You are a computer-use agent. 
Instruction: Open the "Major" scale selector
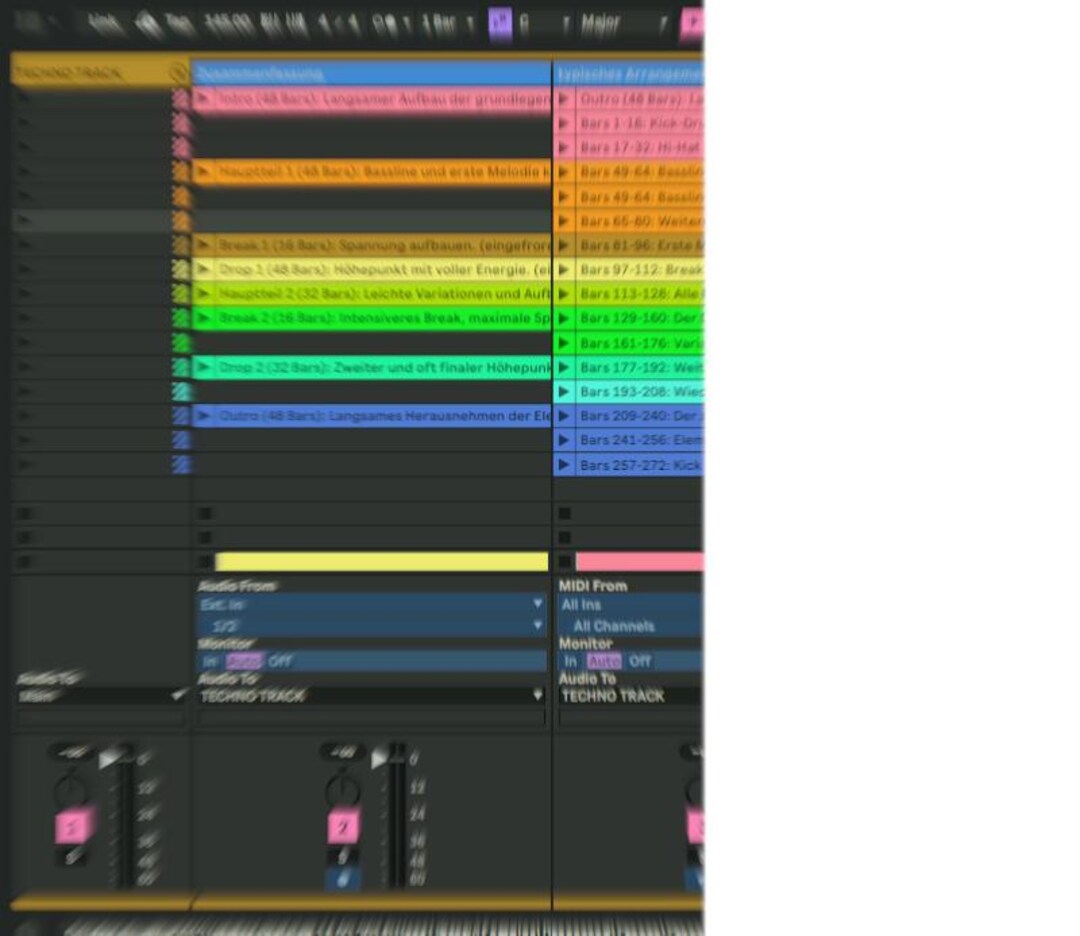[600, 22]
